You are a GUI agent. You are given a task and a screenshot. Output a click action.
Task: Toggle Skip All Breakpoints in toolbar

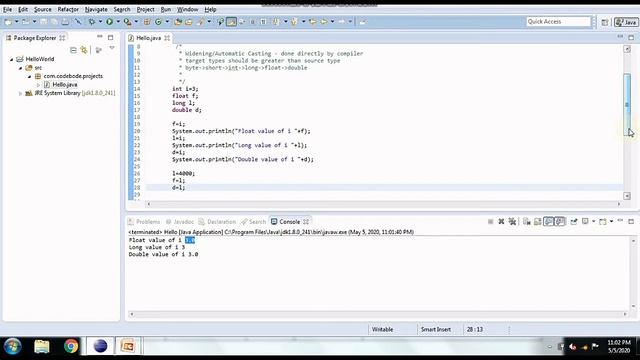(x=78, y=22)
